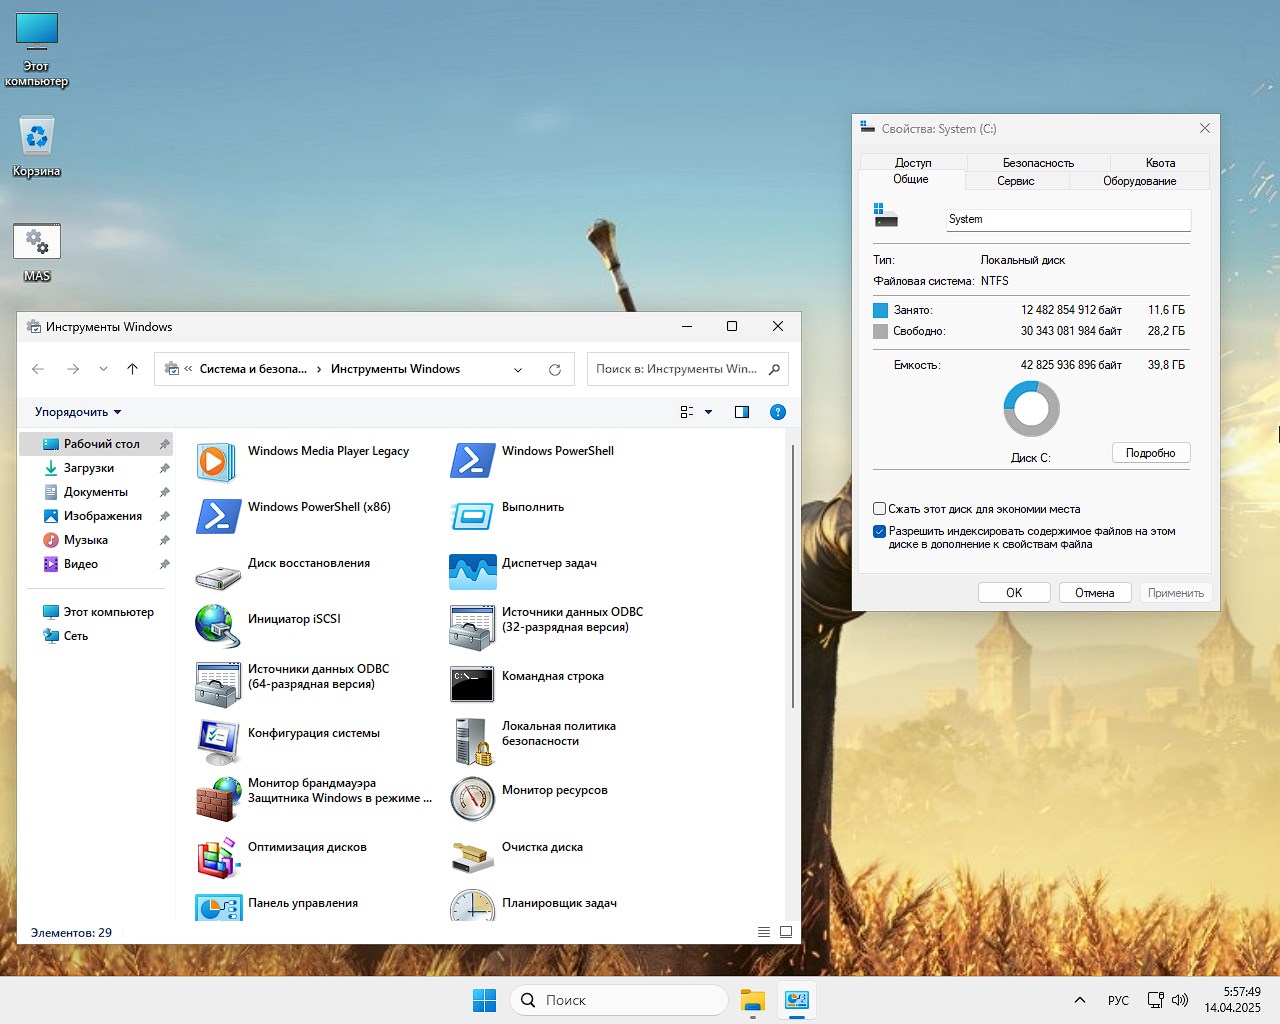Viewport: 1280px width, 1024px height.
Task: Select Панель управления icon
Action: coord(219,908)
